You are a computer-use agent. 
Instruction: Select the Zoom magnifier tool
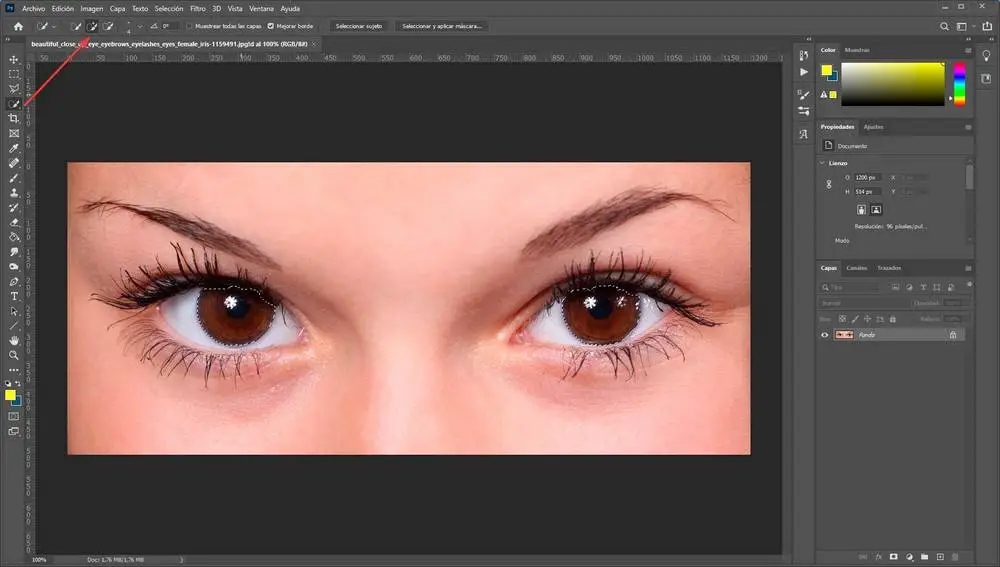tap(14, 355)
